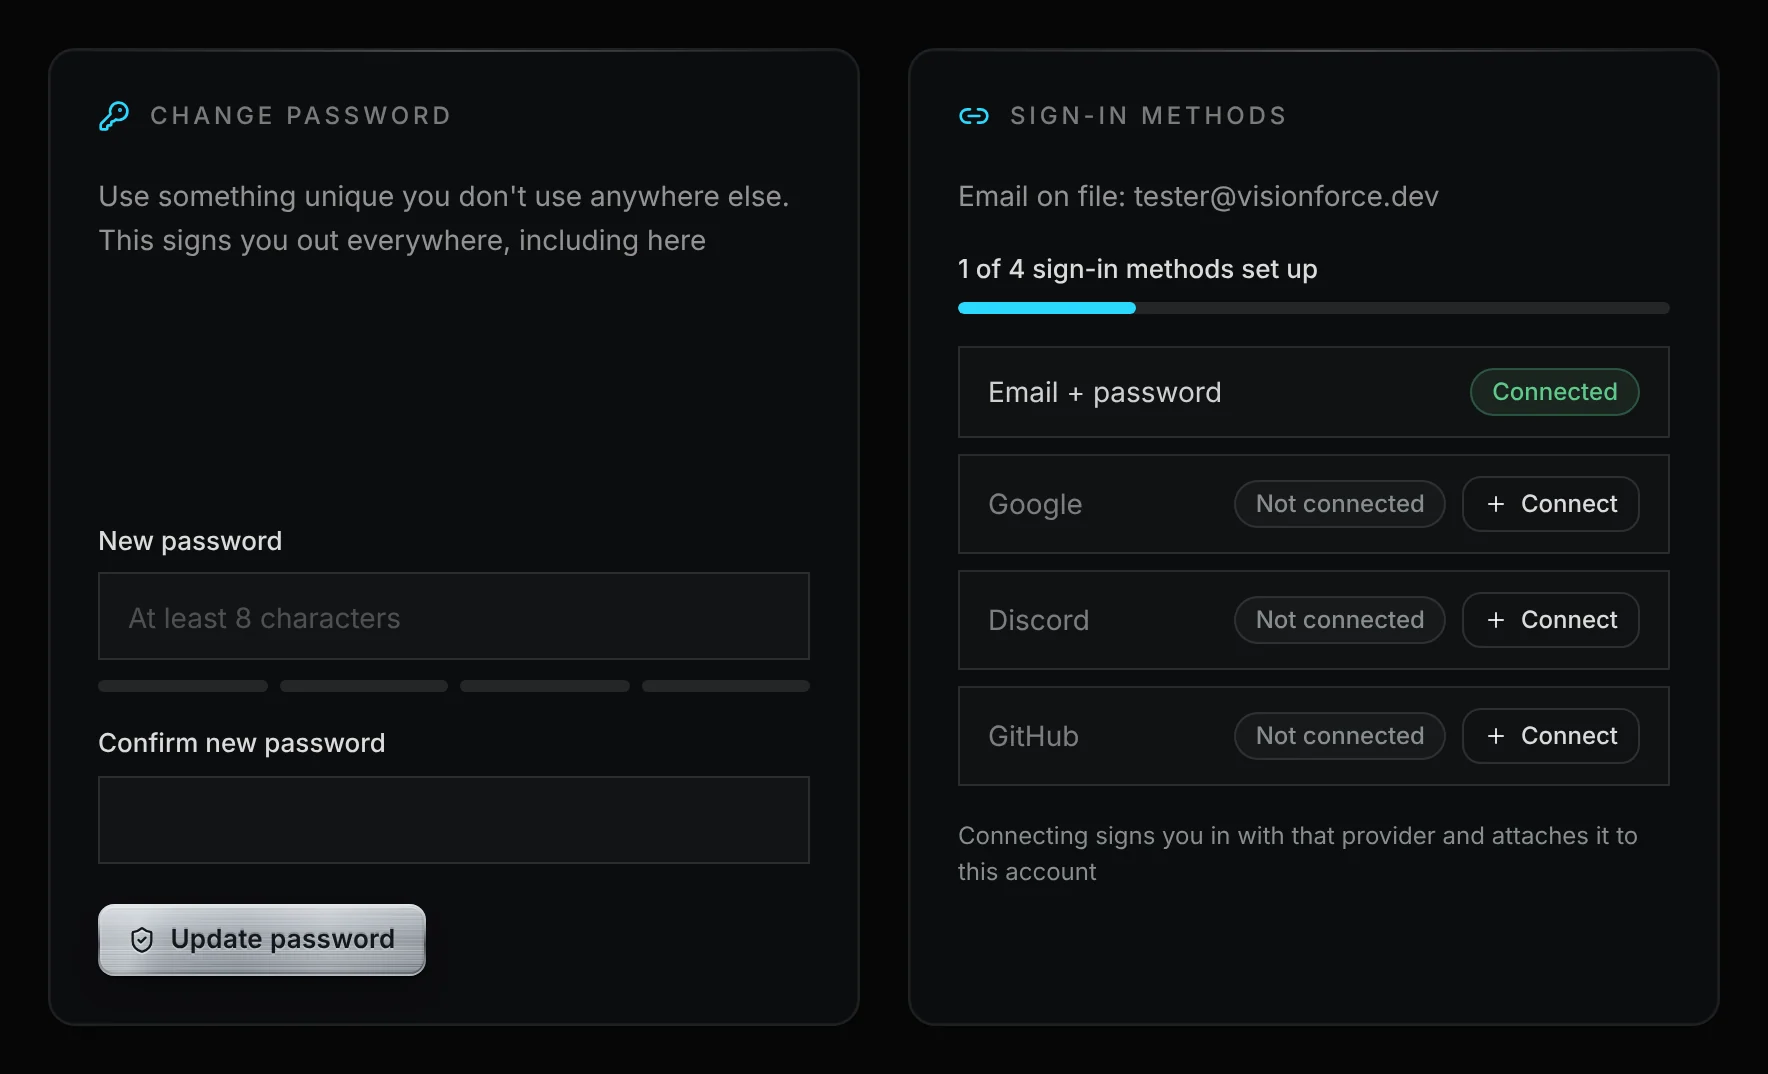Click the 'SIGN-IN METHODS' heading
The image size is (1768, 1074).
(x=1149, y=116)
